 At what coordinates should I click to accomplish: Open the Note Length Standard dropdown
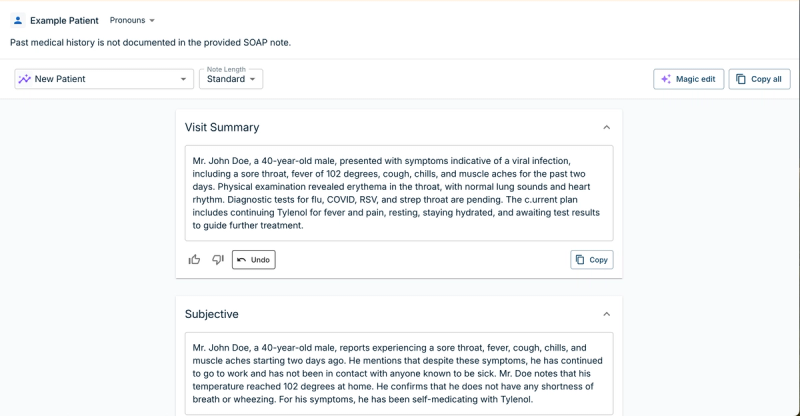[231, 79]
